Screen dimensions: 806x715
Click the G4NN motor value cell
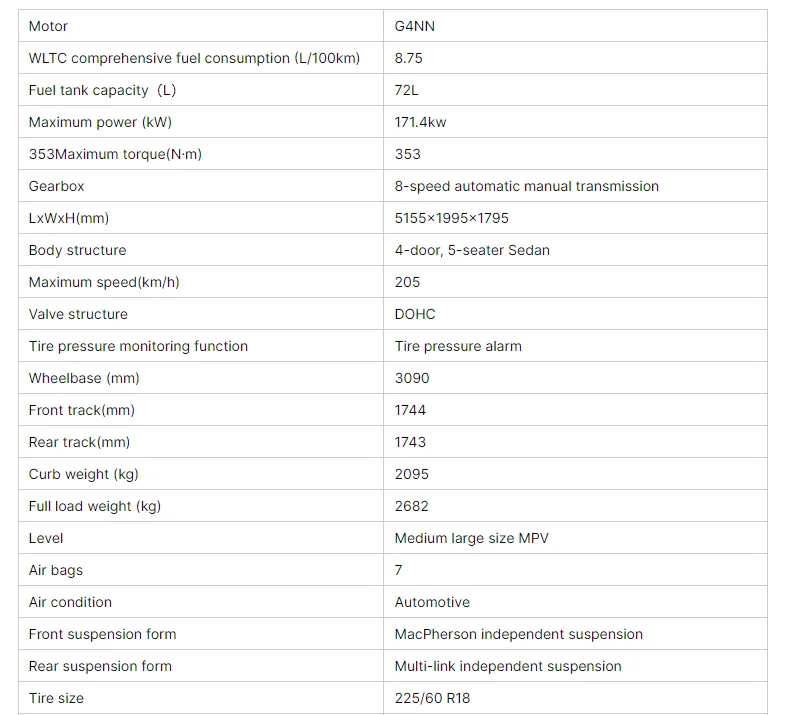(x=415, y=26)
